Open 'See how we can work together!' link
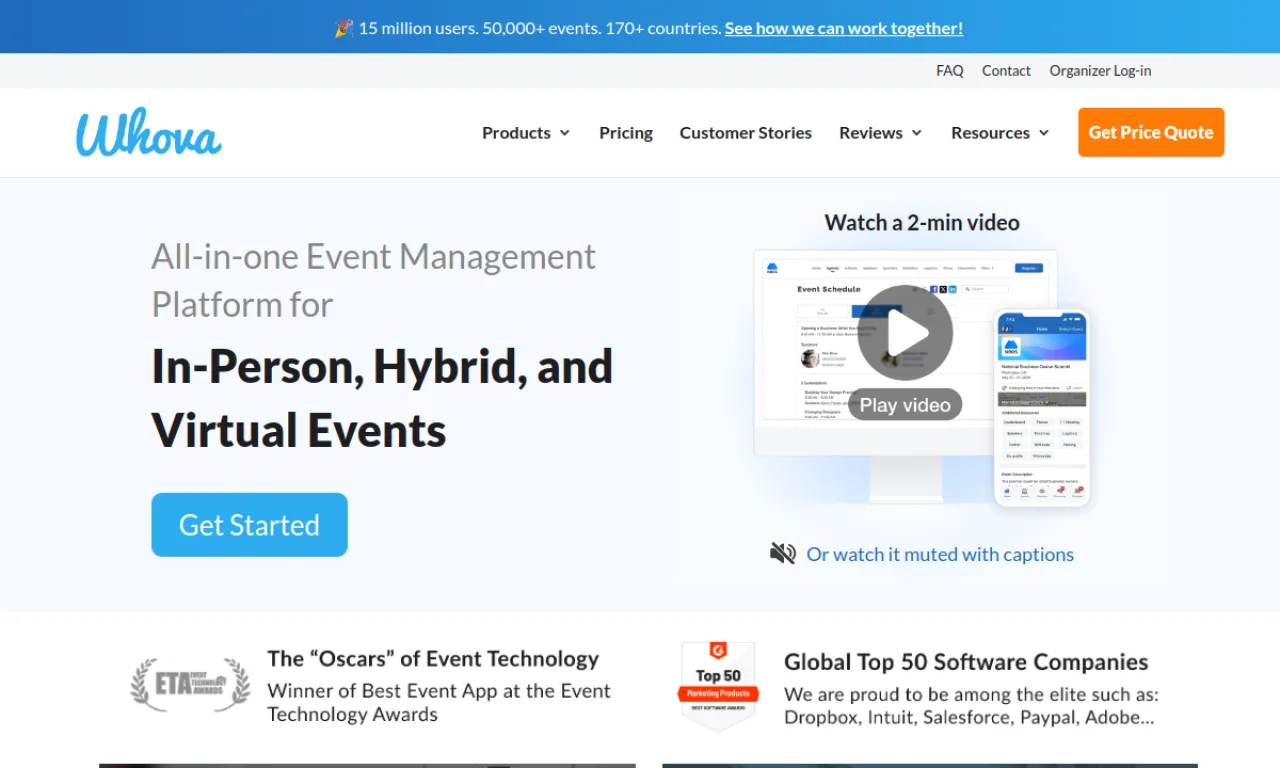This screenshot has width=1280, height=768. 844,28
